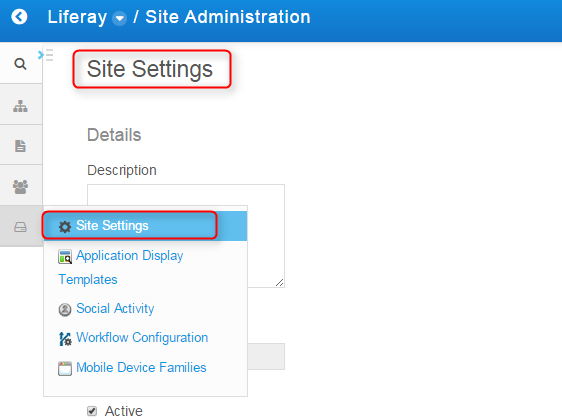Open the Pages sitemap sidebar icon
This screenshot has height=420, width=562.
(20, 106)
